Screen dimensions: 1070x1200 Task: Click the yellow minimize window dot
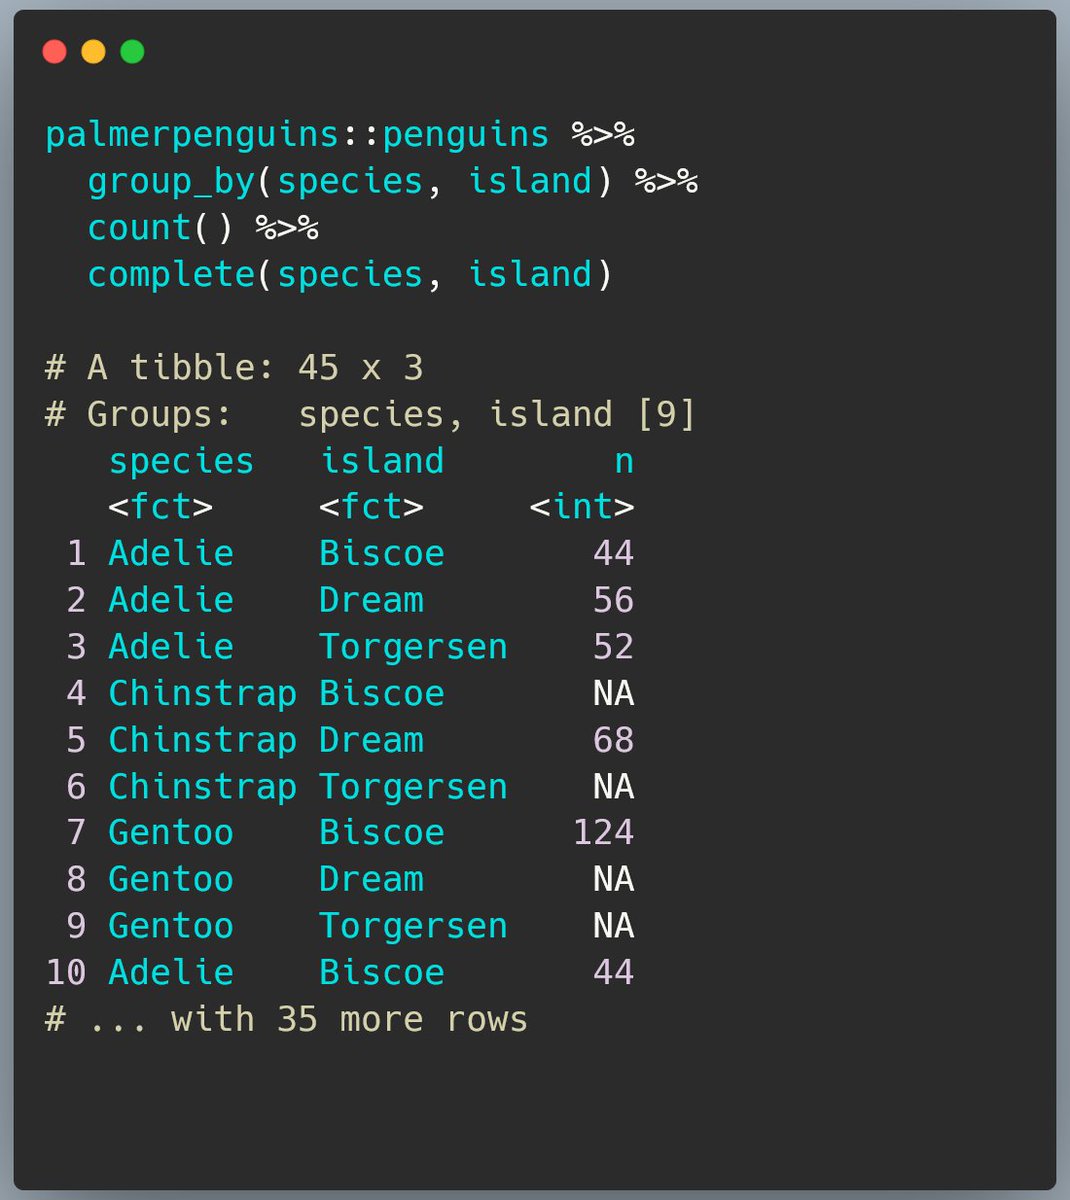93,51
